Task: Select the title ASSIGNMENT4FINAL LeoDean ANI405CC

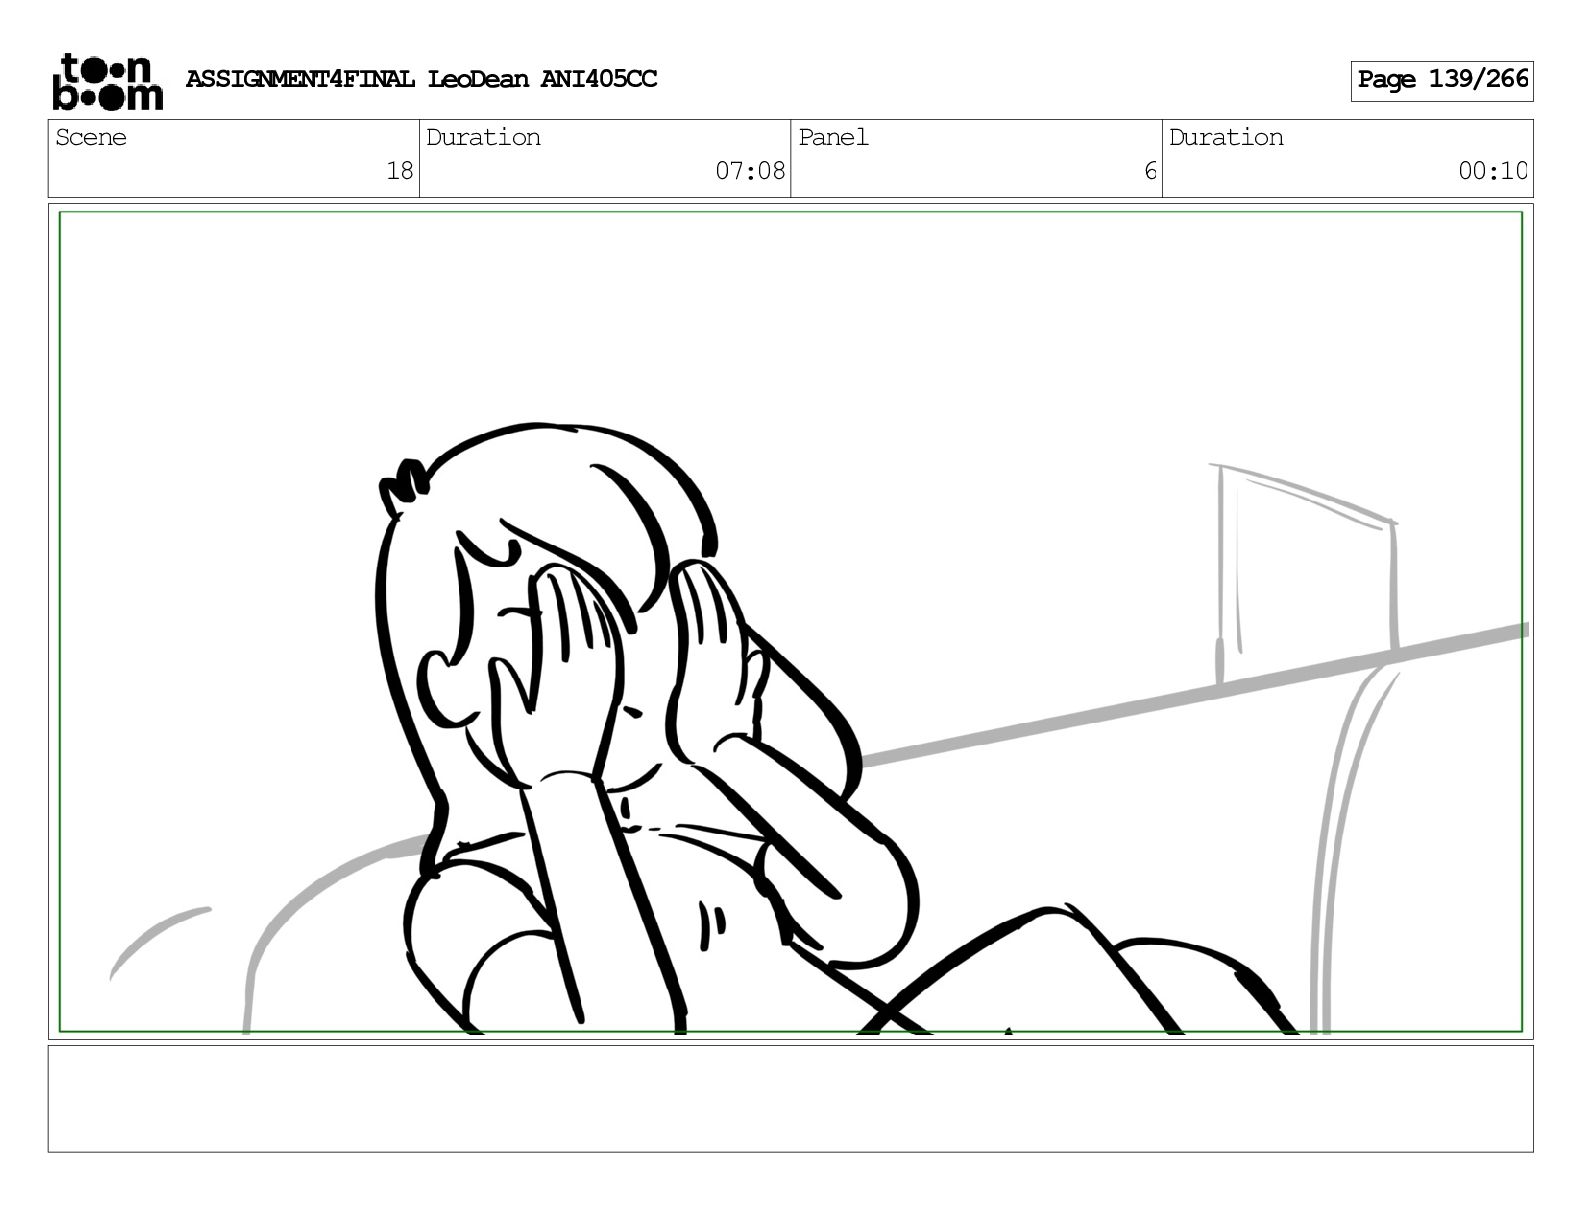Action: point(421,79)
